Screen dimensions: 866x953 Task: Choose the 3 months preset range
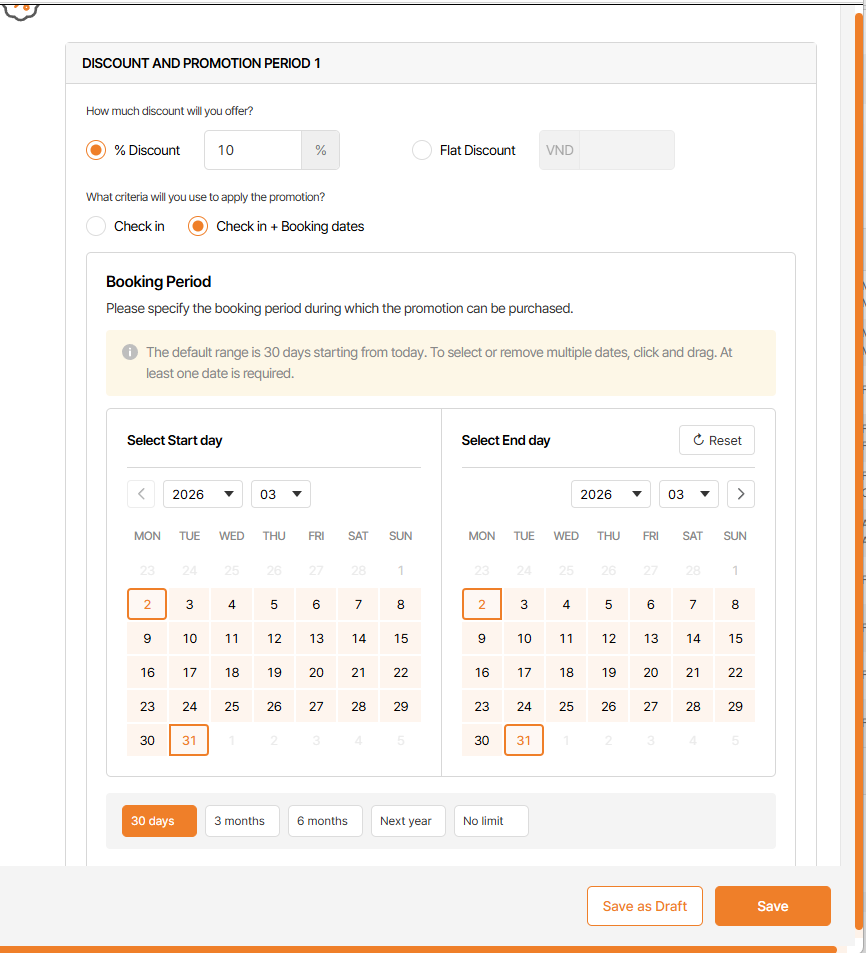tap(242, 821)
